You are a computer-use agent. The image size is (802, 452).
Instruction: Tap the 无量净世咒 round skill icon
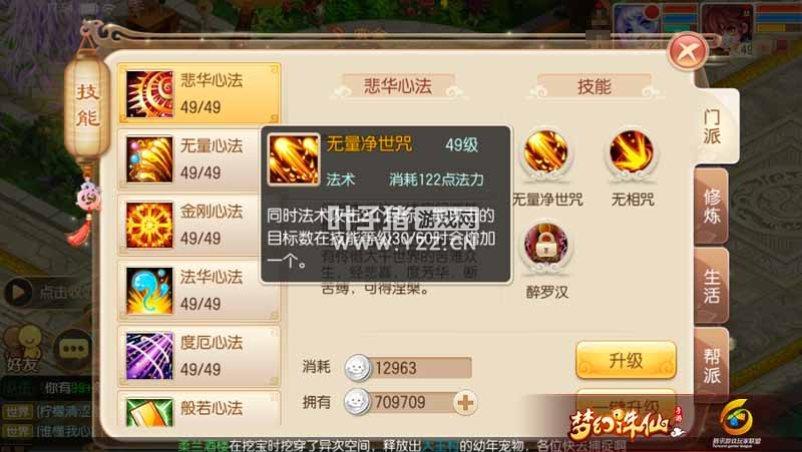546,152
